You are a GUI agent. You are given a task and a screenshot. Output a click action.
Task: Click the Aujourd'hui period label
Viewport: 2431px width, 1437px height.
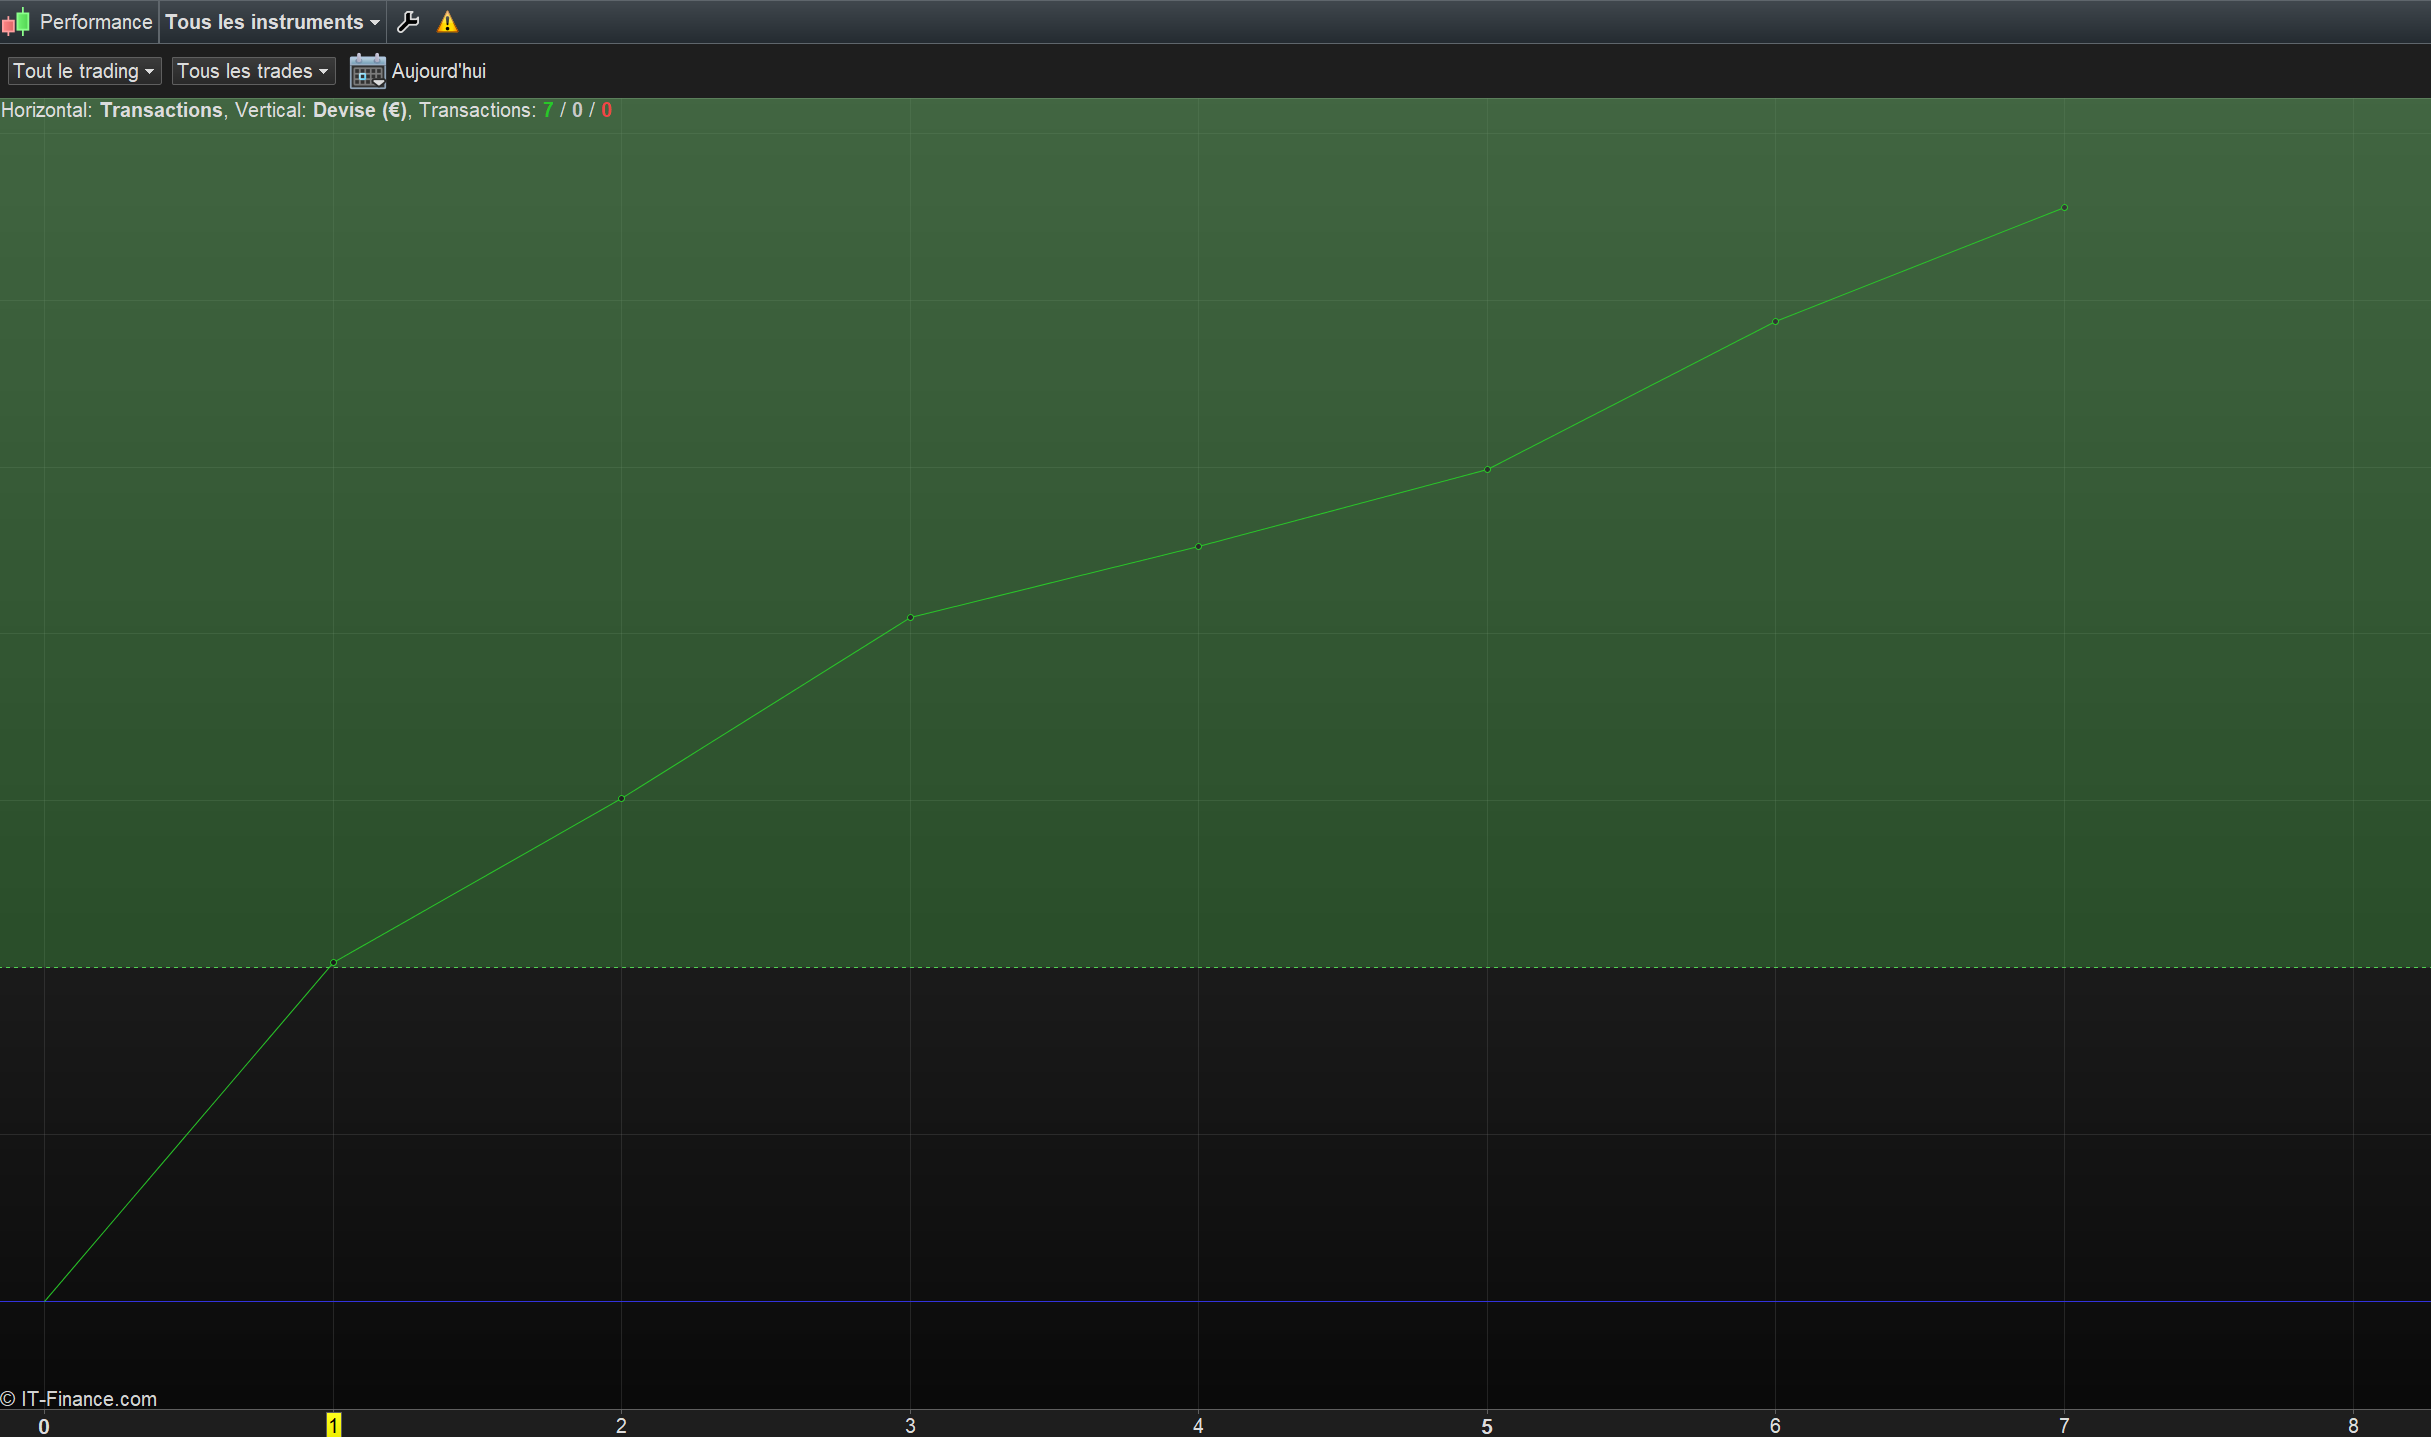pyautogui.click(x=438, y=71)
